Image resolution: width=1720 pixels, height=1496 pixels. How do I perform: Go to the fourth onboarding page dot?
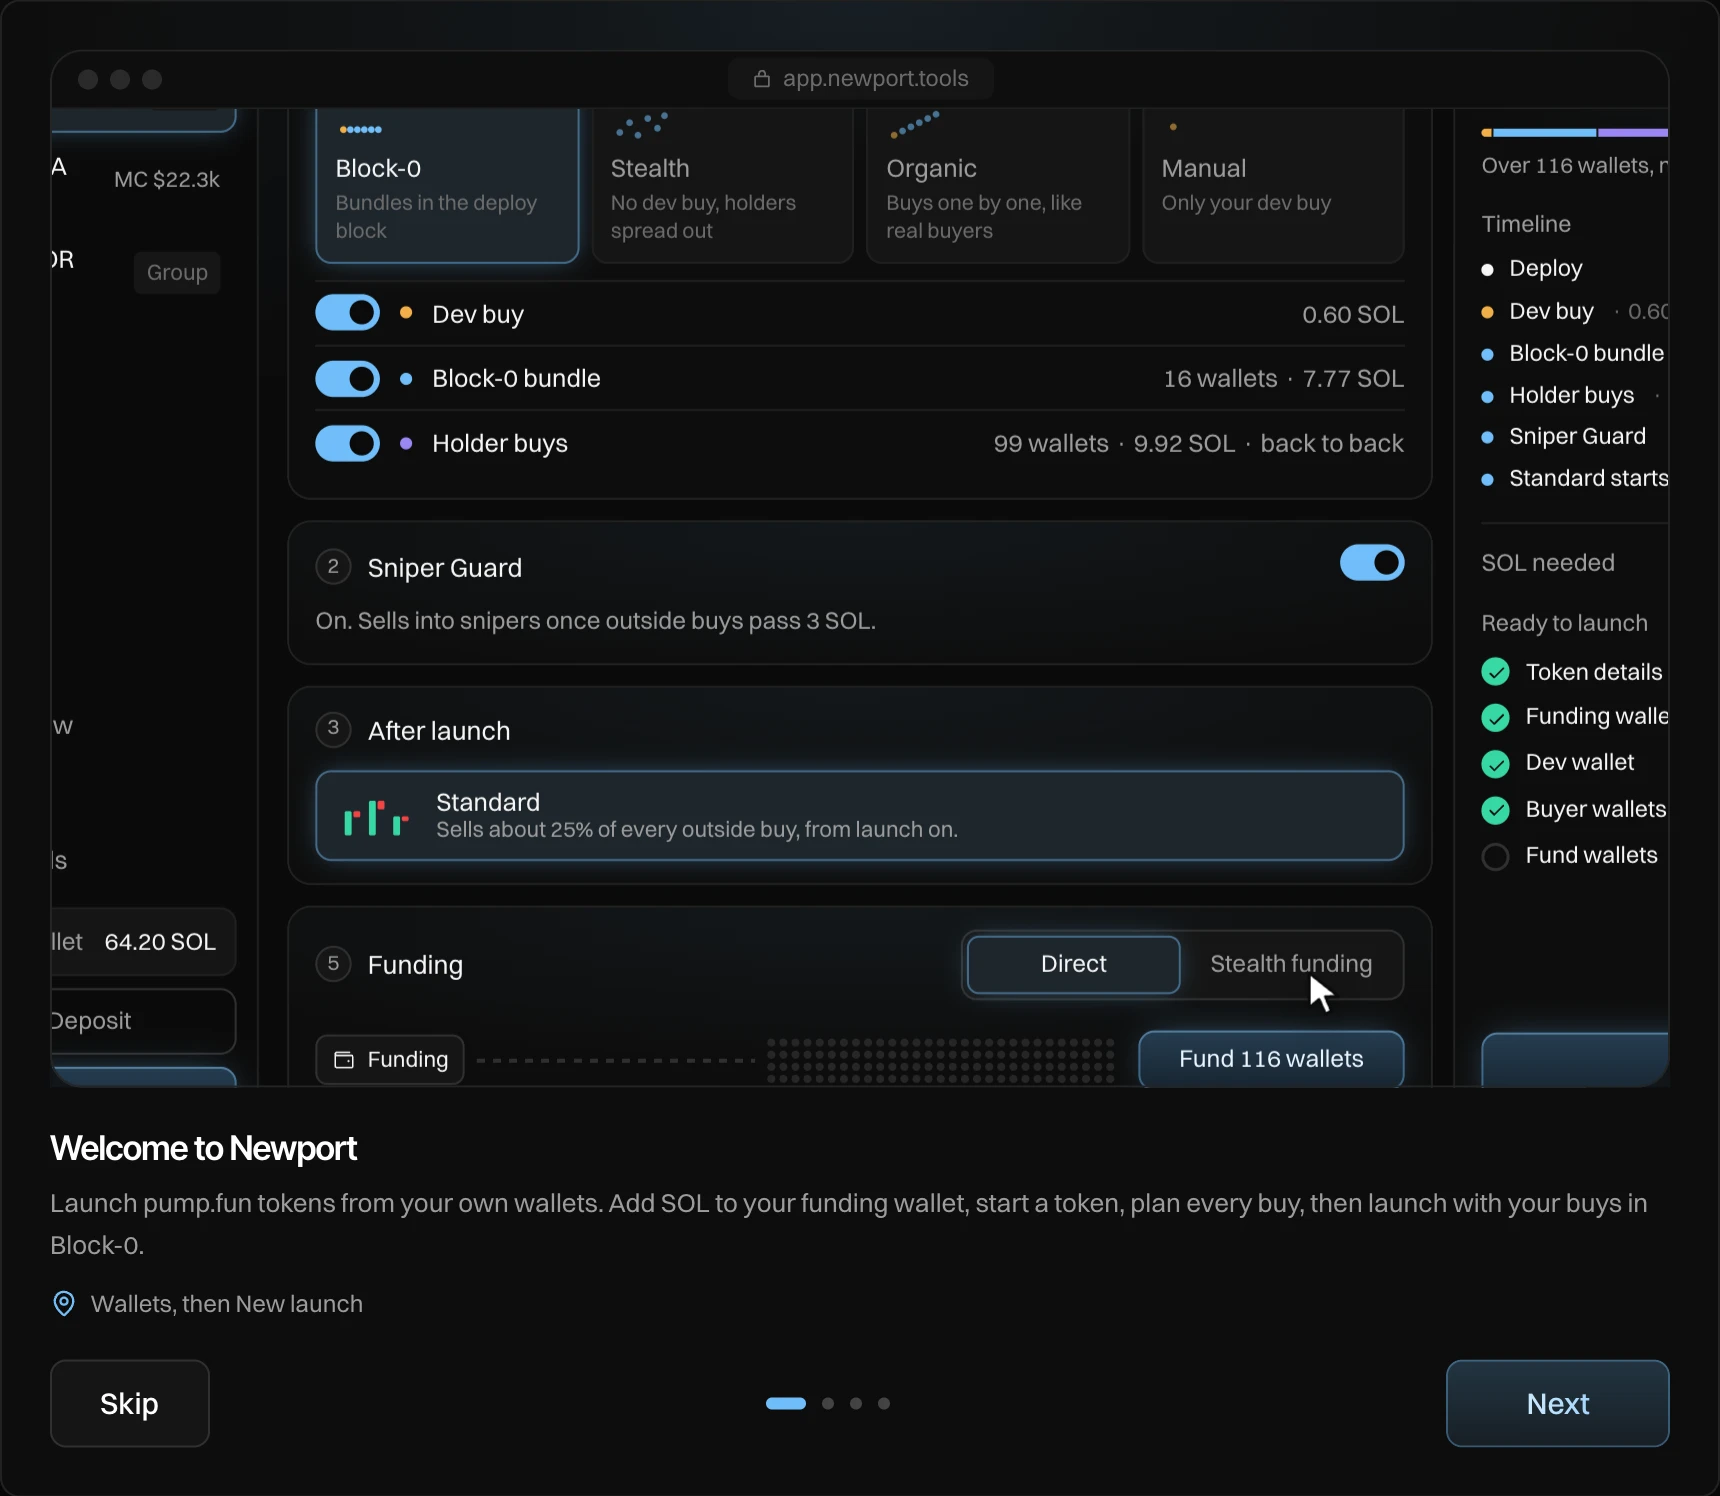884,1403
